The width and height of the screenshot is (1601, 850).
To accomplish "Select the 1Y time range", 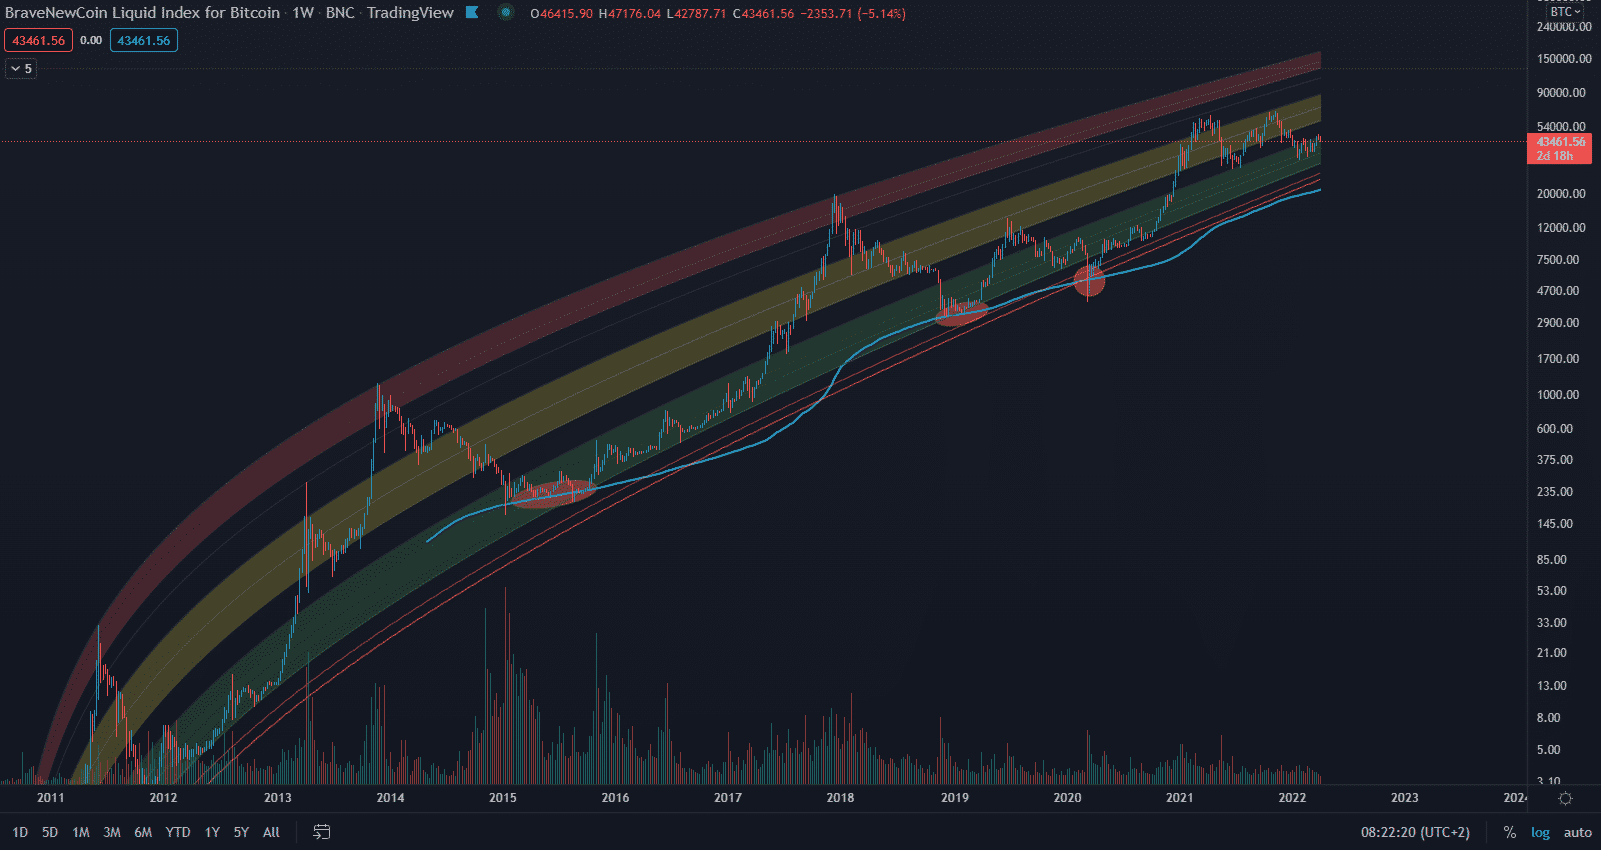I will point(212,832).
